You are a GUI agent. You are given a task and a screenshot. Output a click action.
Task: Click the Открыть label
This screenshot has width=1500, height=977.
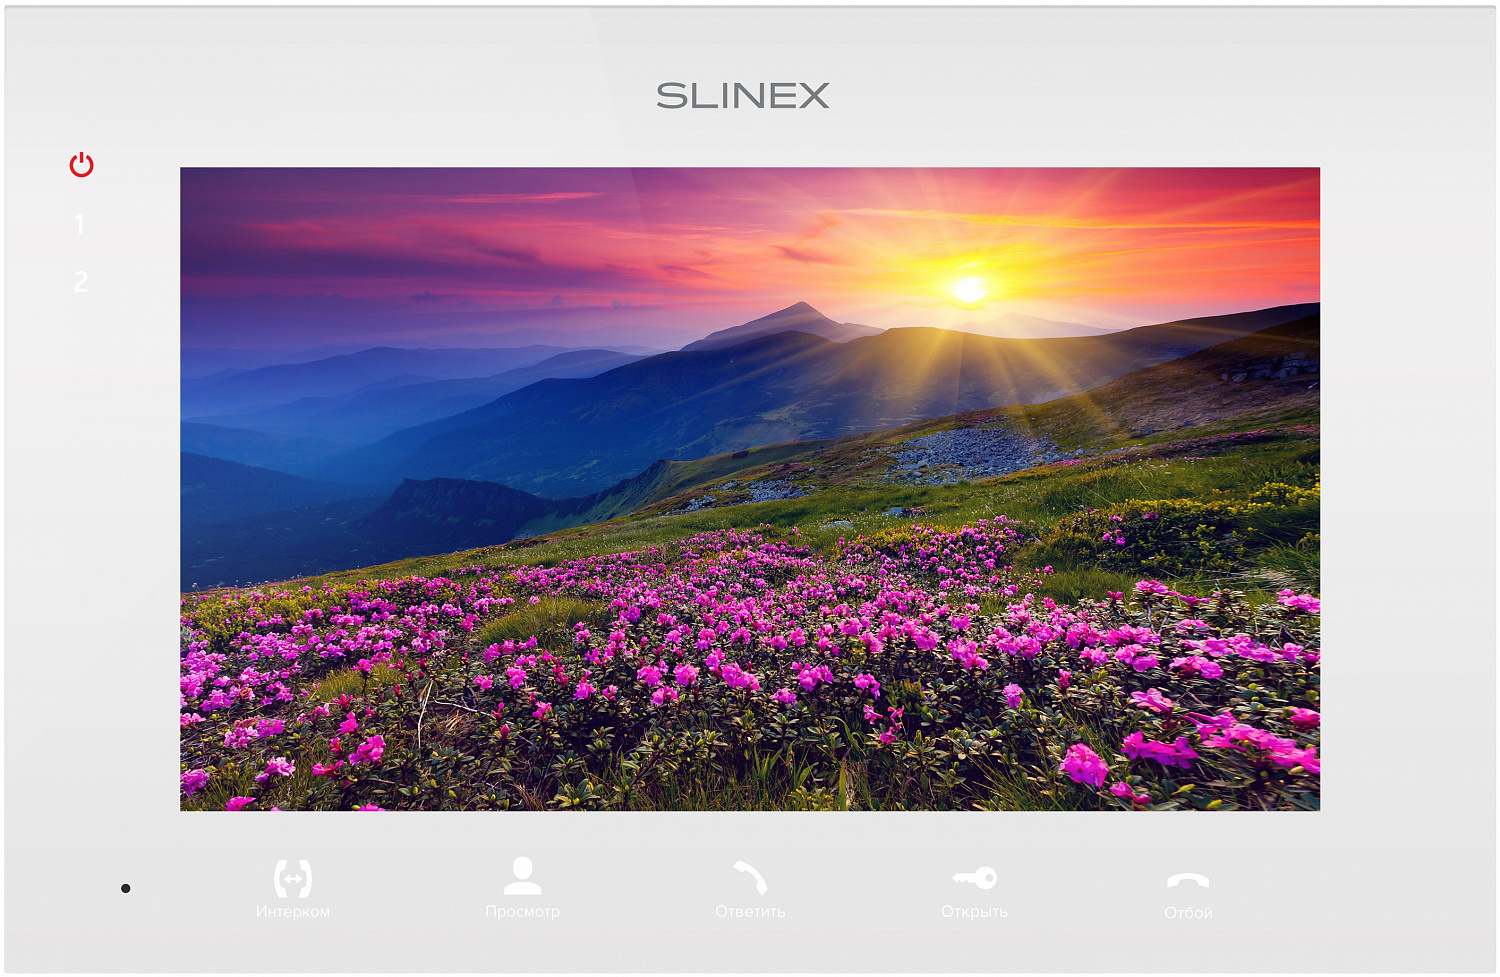tap(975, 912)
